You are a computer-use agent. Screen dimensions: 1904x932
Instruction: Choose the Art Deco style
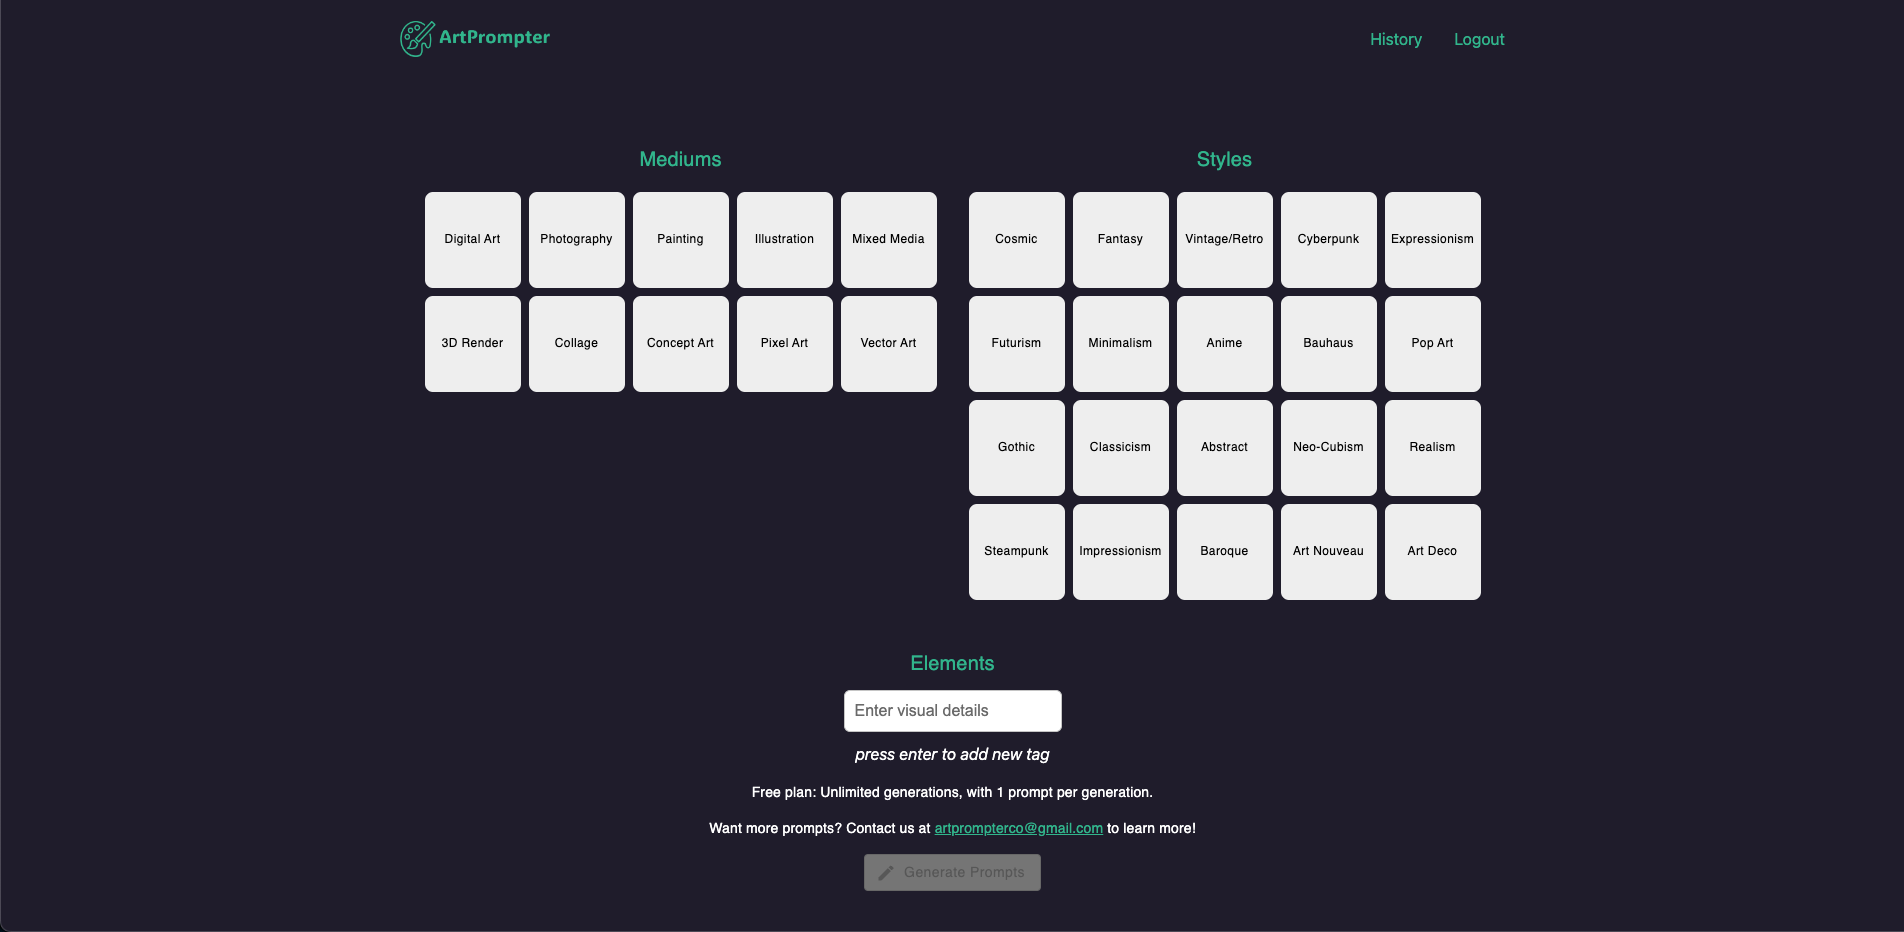pyautogui.click(x=1433, y=552)
